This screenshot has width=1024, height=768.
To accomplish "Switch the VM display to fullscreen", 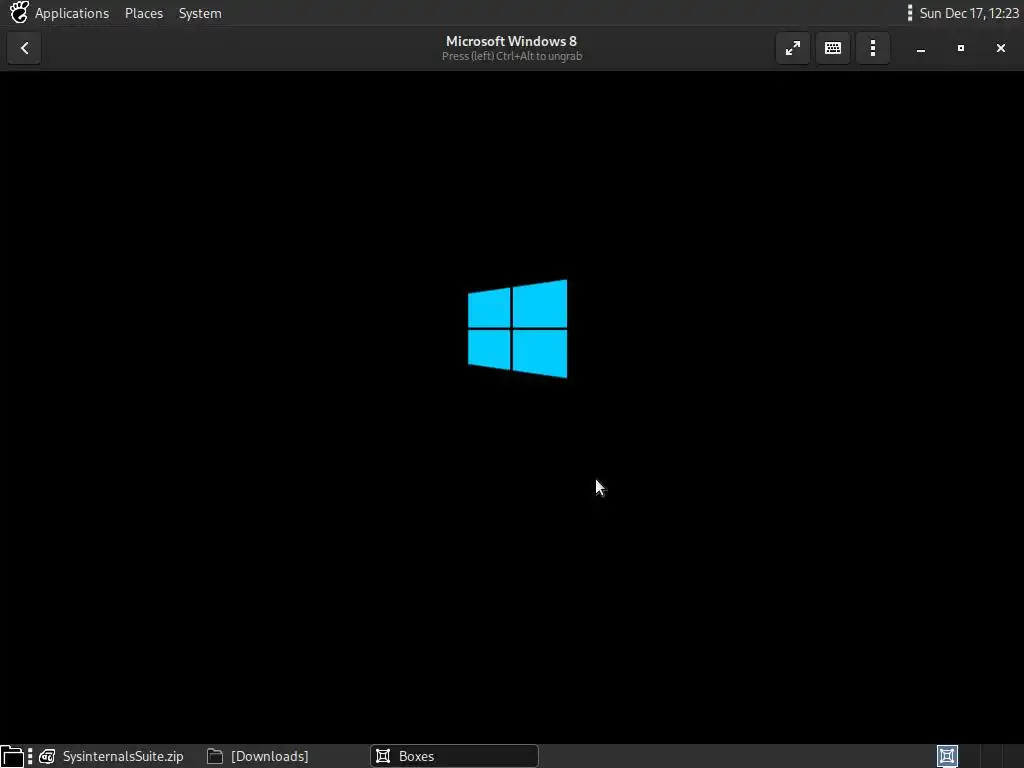I will [793, 48].
